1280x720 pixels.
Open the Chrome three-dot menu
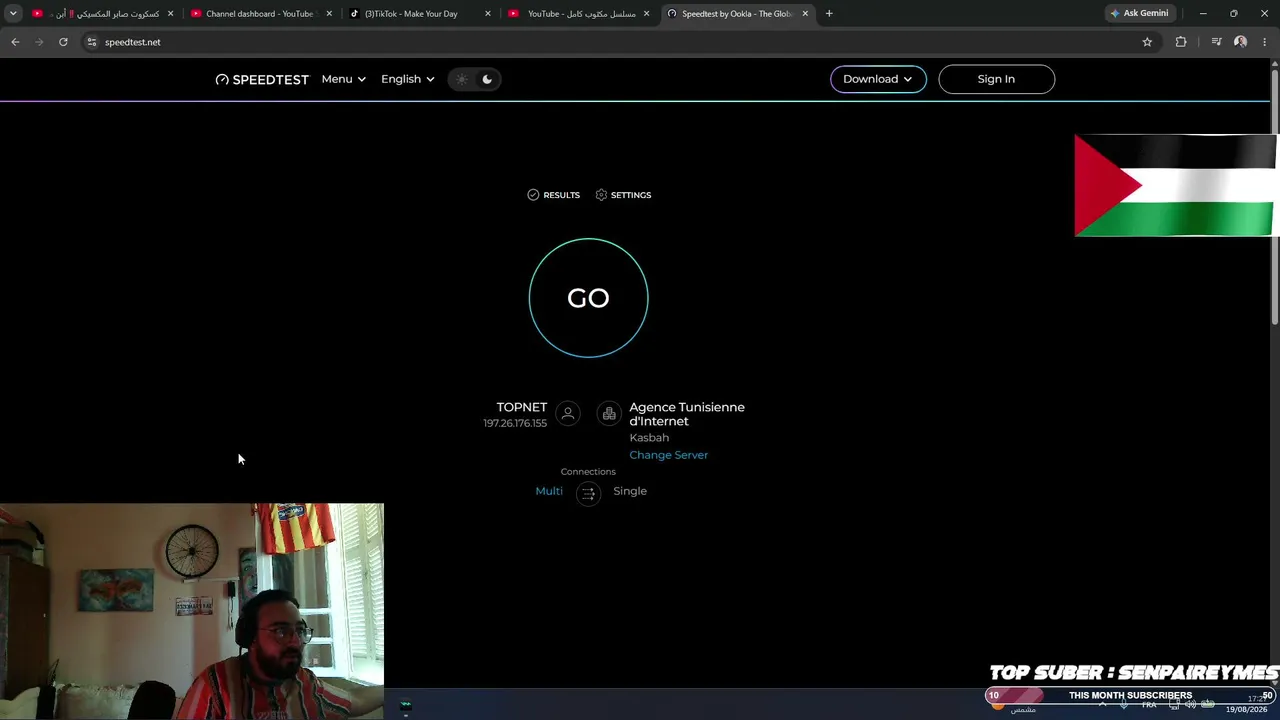coord(1265,42)
